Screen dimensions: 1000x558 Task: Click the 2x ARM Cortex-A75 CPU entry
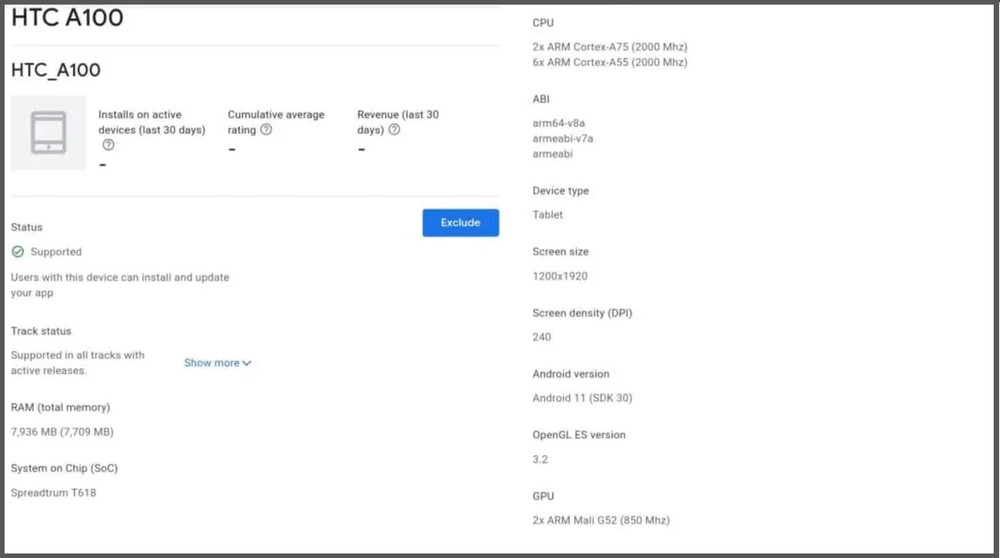[610, 47]
